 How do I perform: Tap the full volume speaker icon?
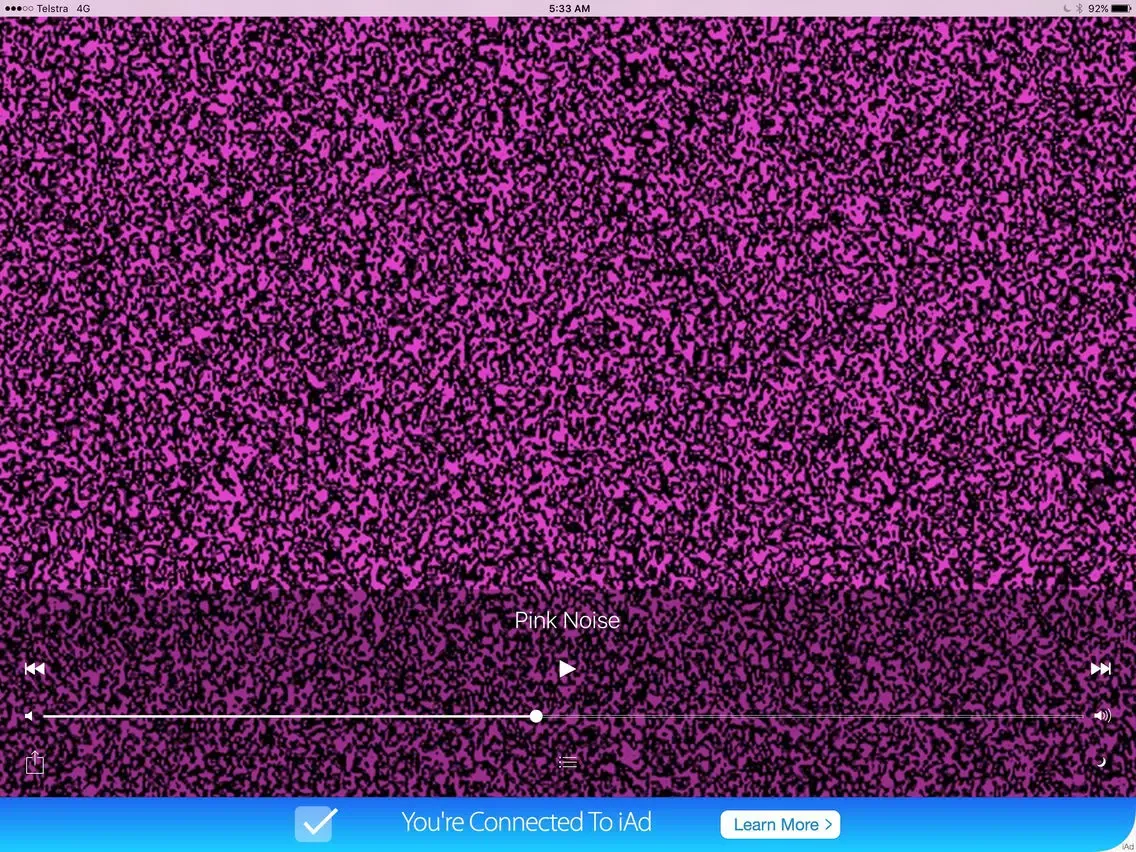(1102, 715)
